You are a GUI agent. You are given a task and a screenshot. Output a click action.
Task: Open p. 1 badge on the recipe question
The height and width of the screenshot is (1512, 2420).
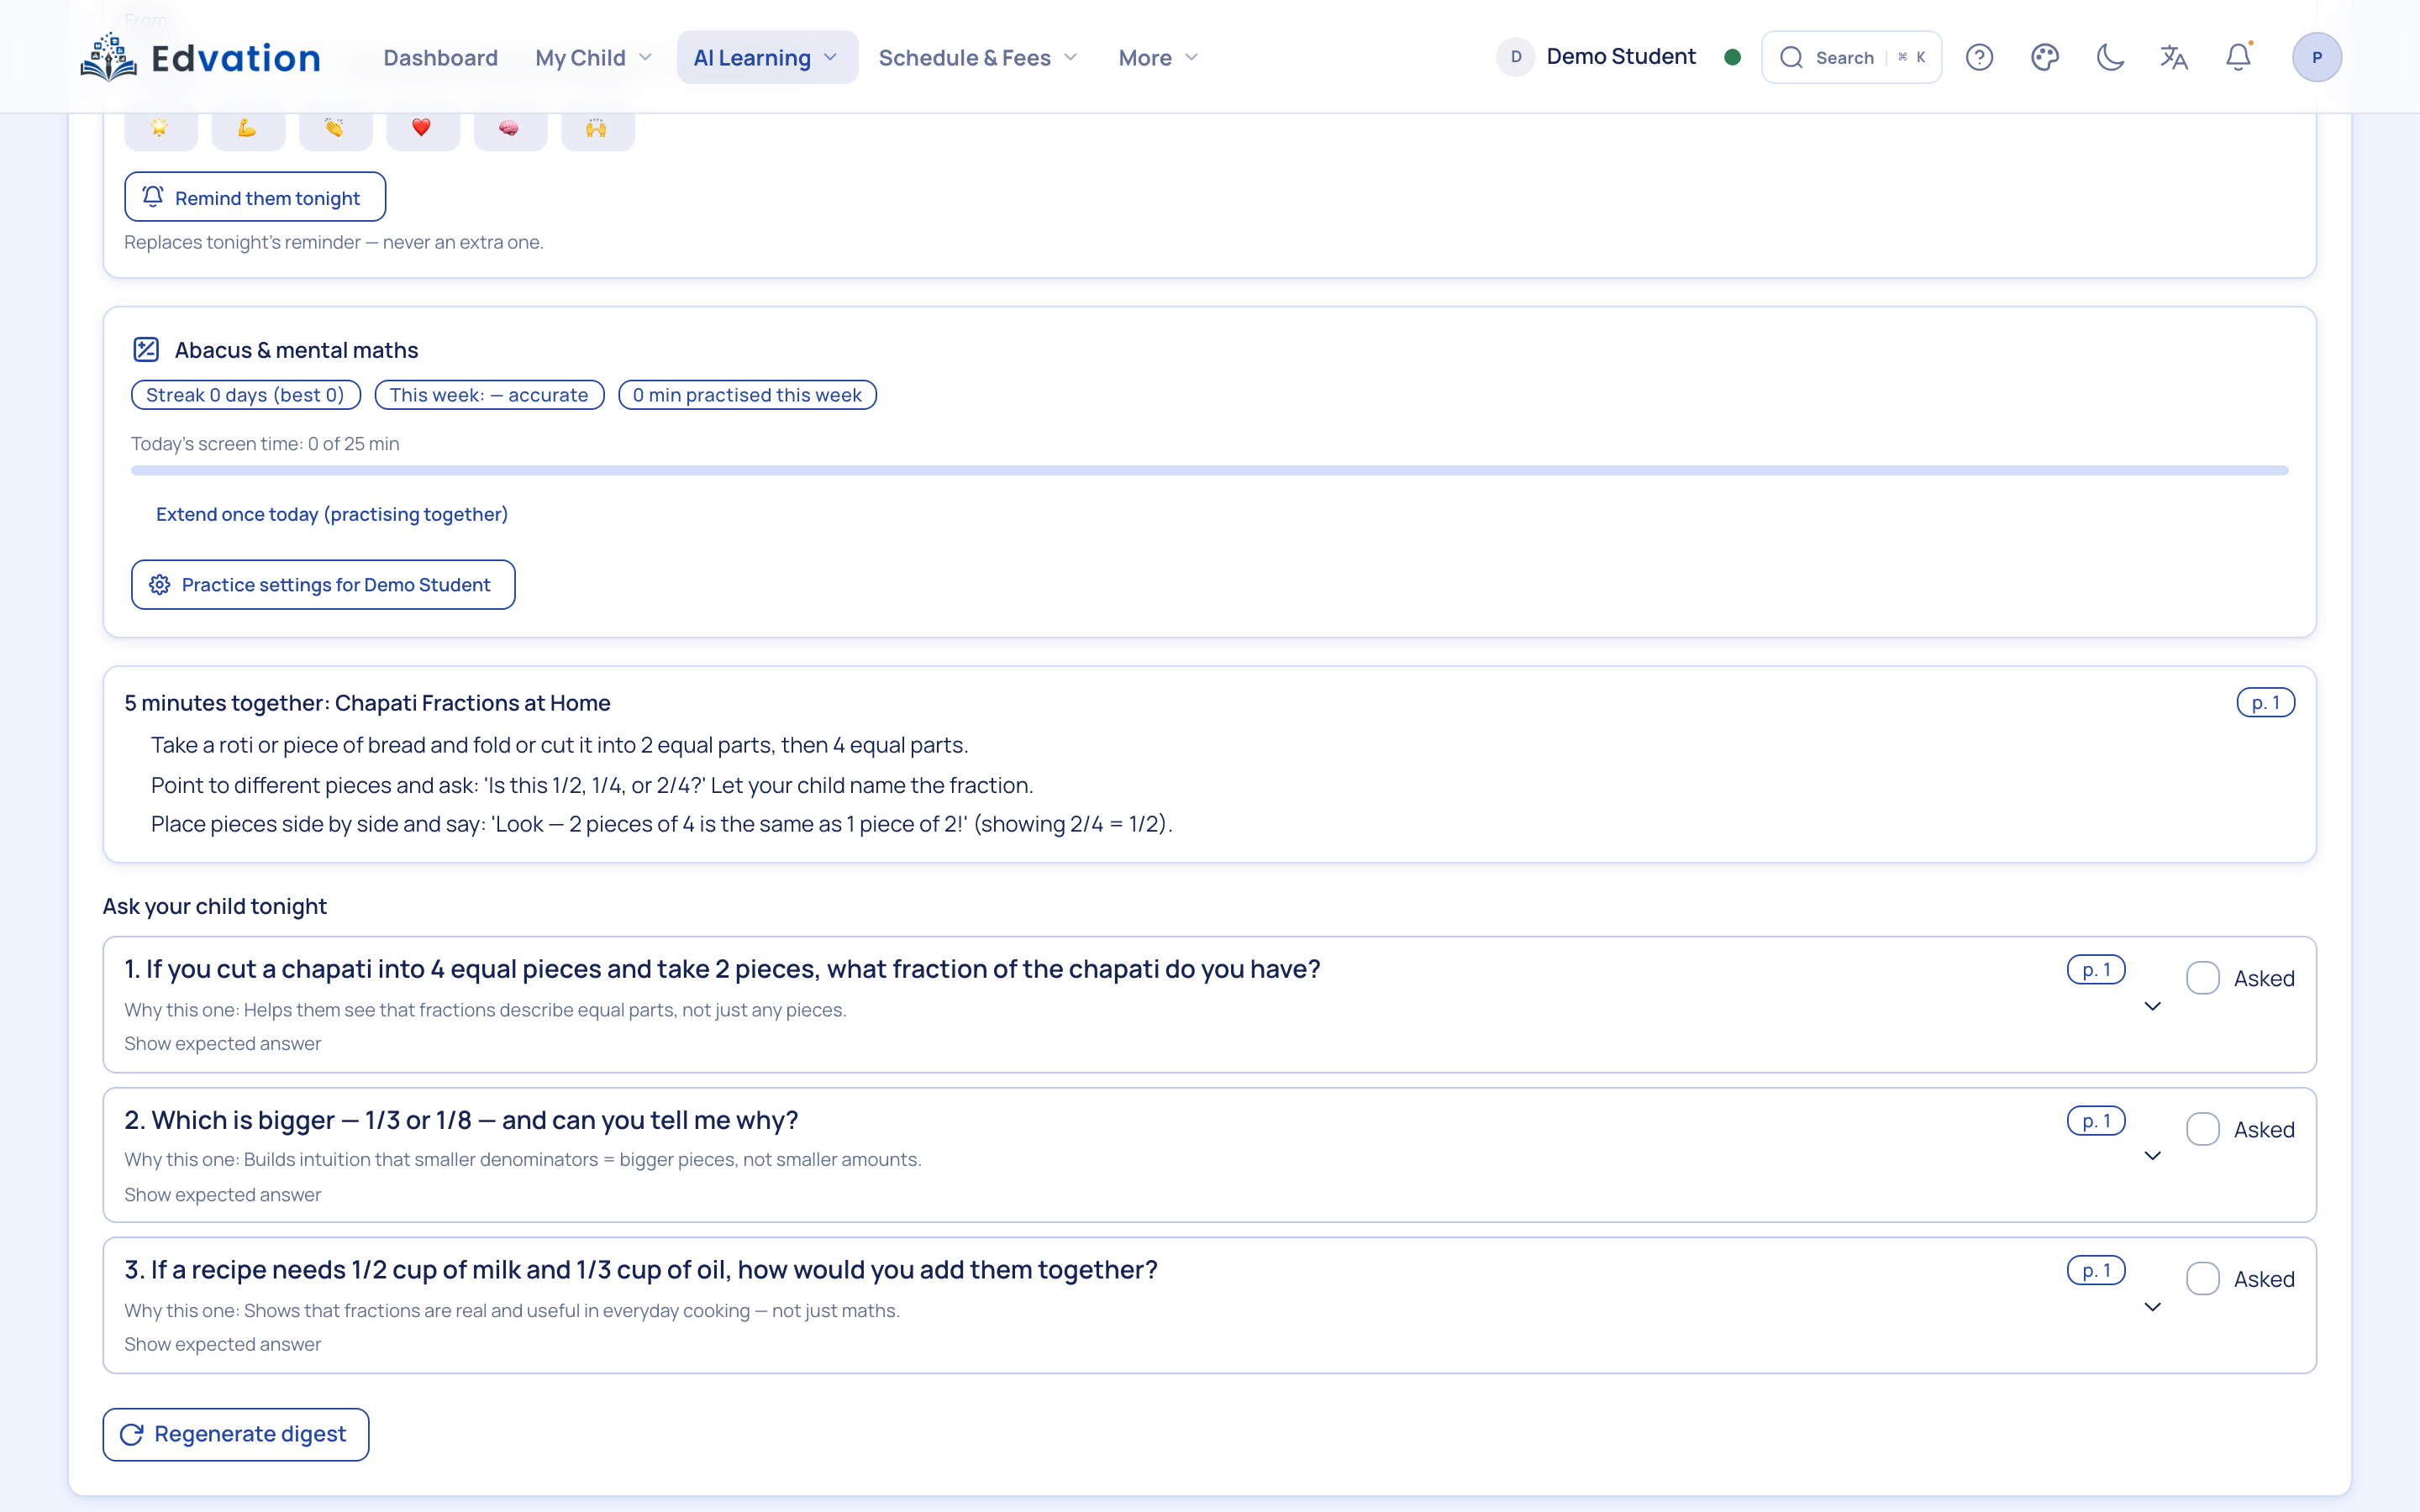pyautogui.click(x=2096, y=1271)
